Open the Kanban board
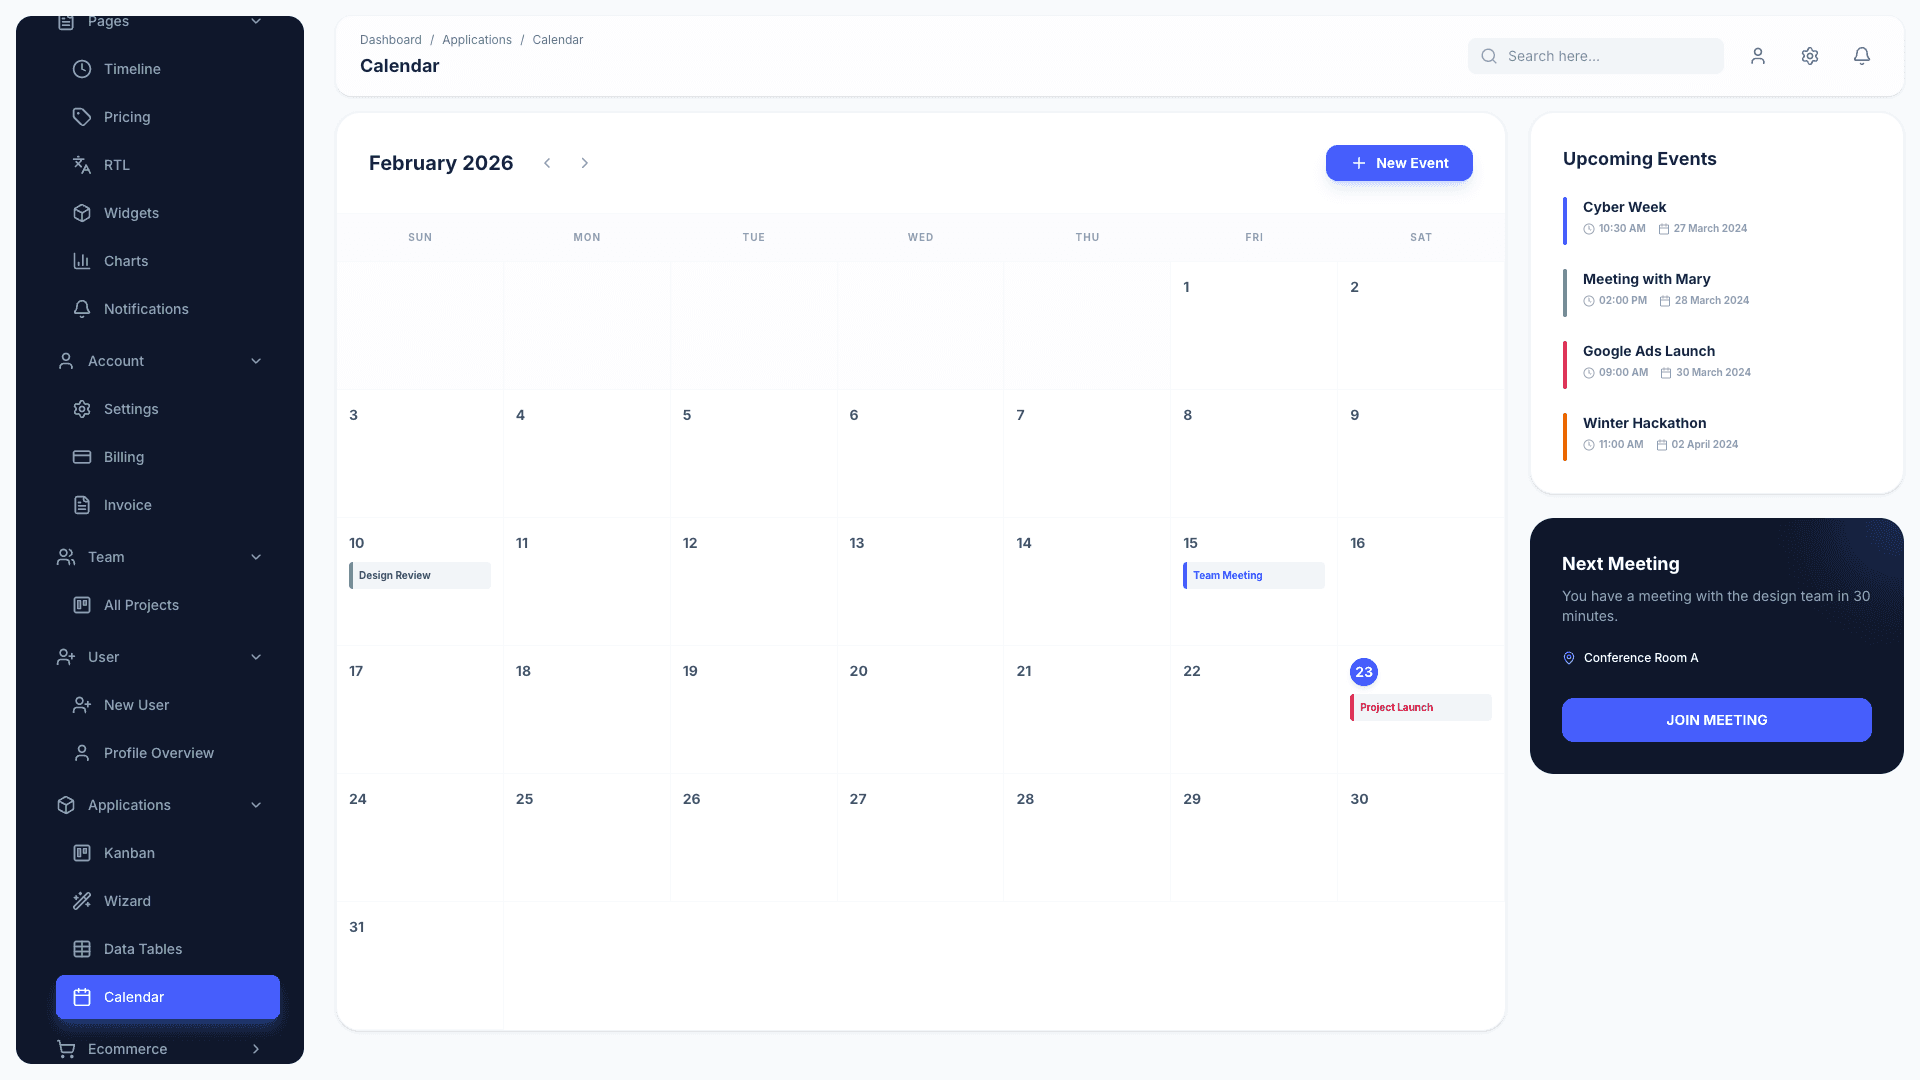 tap(128, 853)
